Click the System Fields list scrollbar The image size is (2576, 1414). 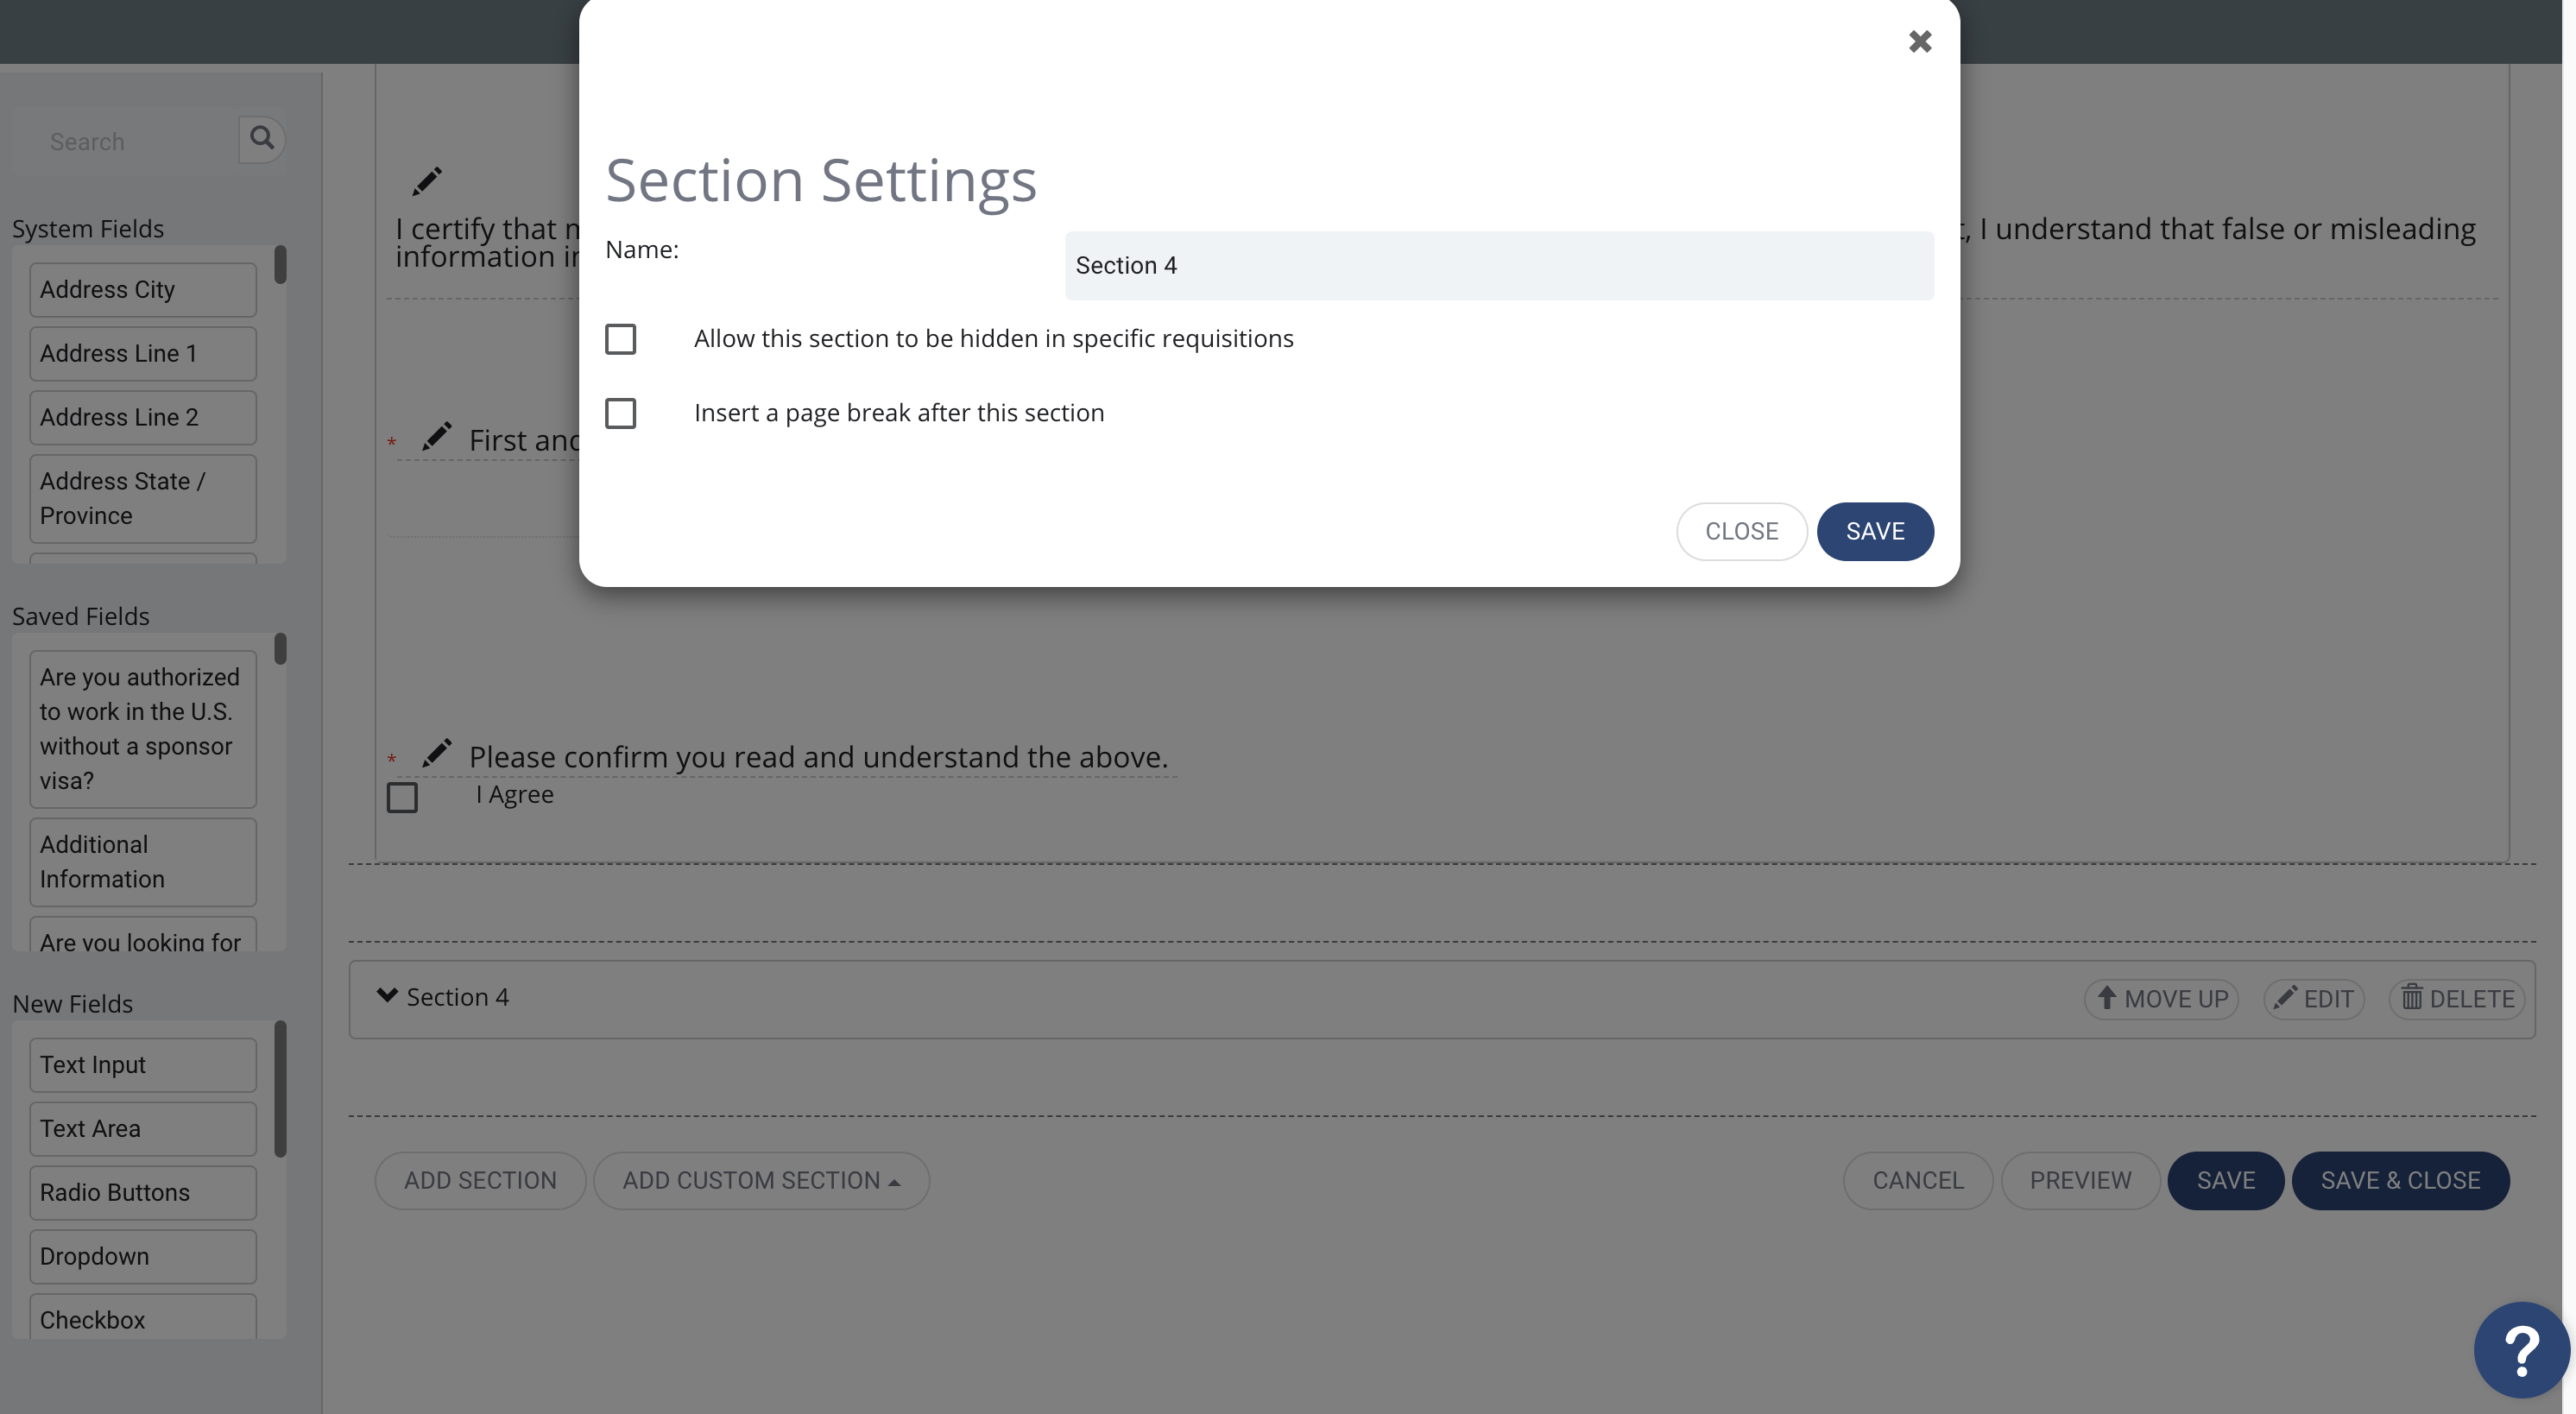pos(280,265)
